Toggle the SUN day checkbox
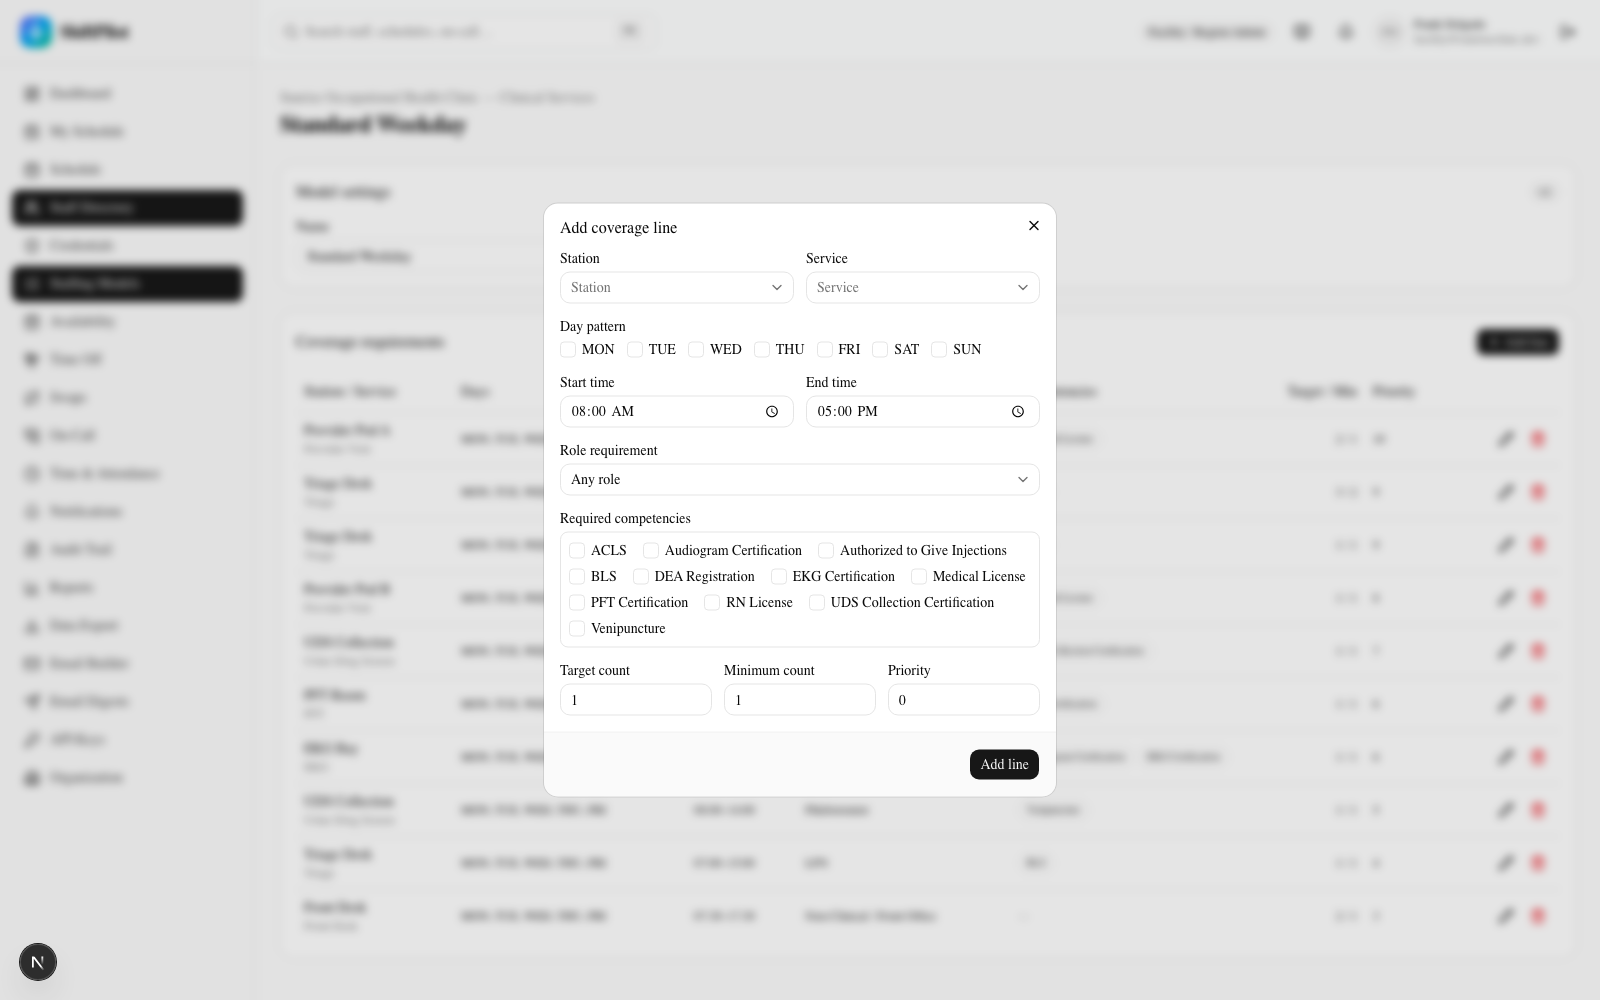Viewport: 1600px width, 1000px height. tap(939, 350)
